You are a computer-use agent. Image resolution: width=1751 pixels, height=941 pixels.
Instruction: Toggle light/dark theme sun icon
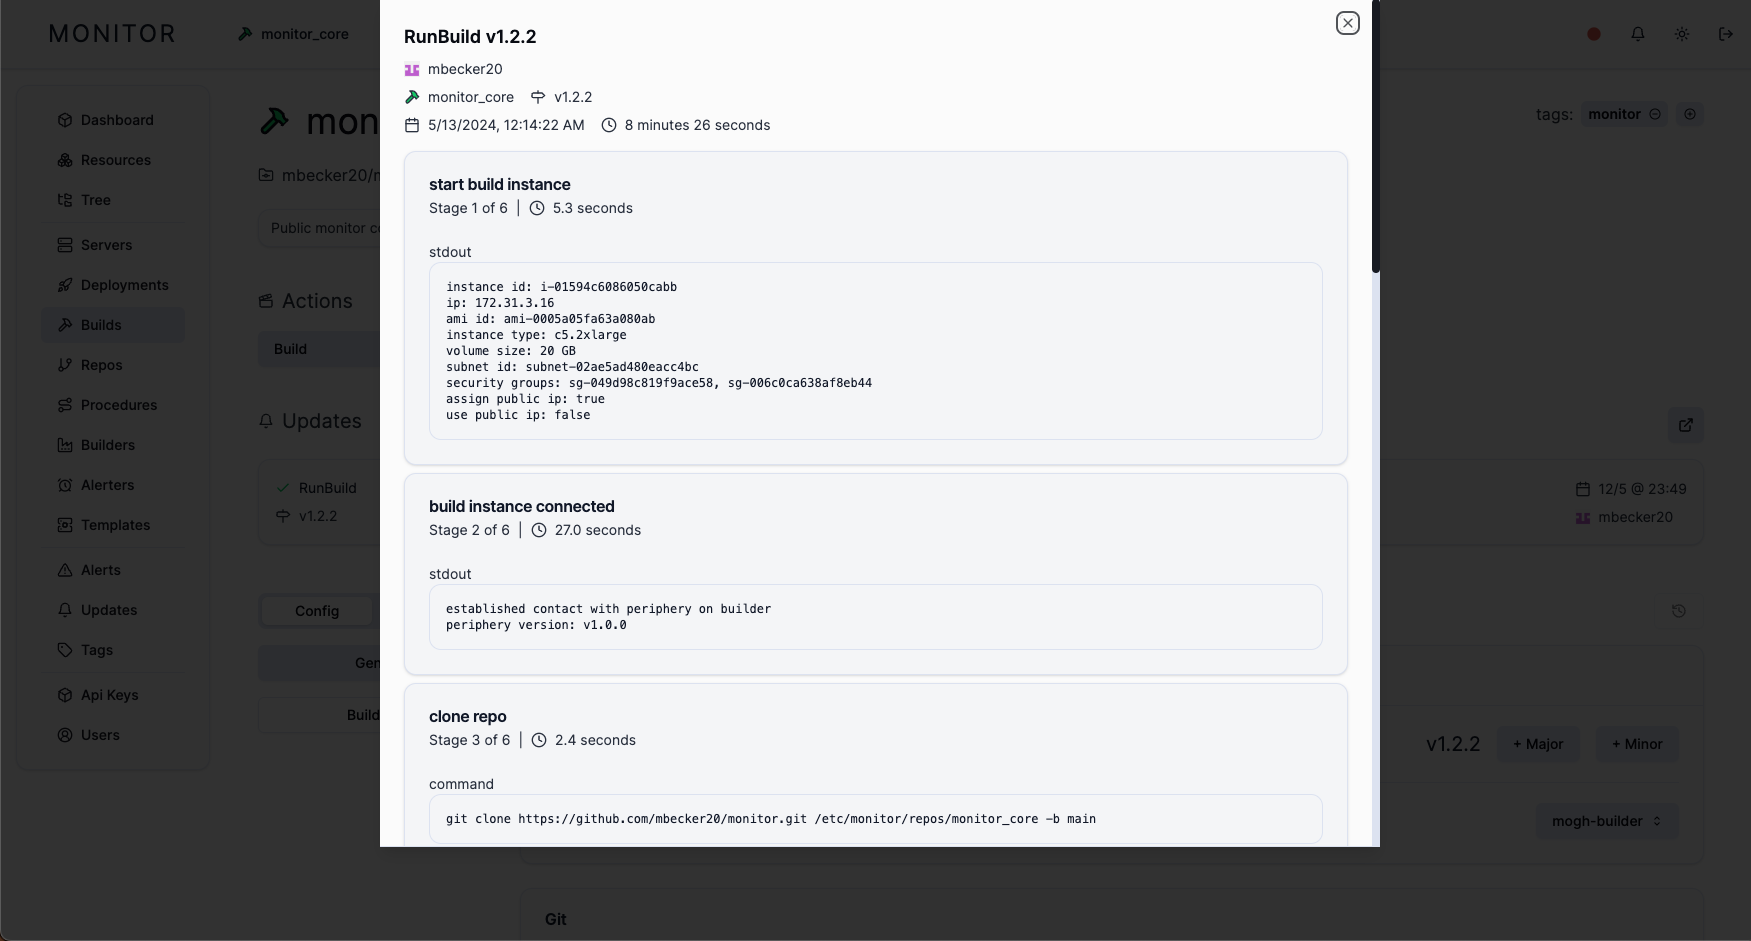1682,34
